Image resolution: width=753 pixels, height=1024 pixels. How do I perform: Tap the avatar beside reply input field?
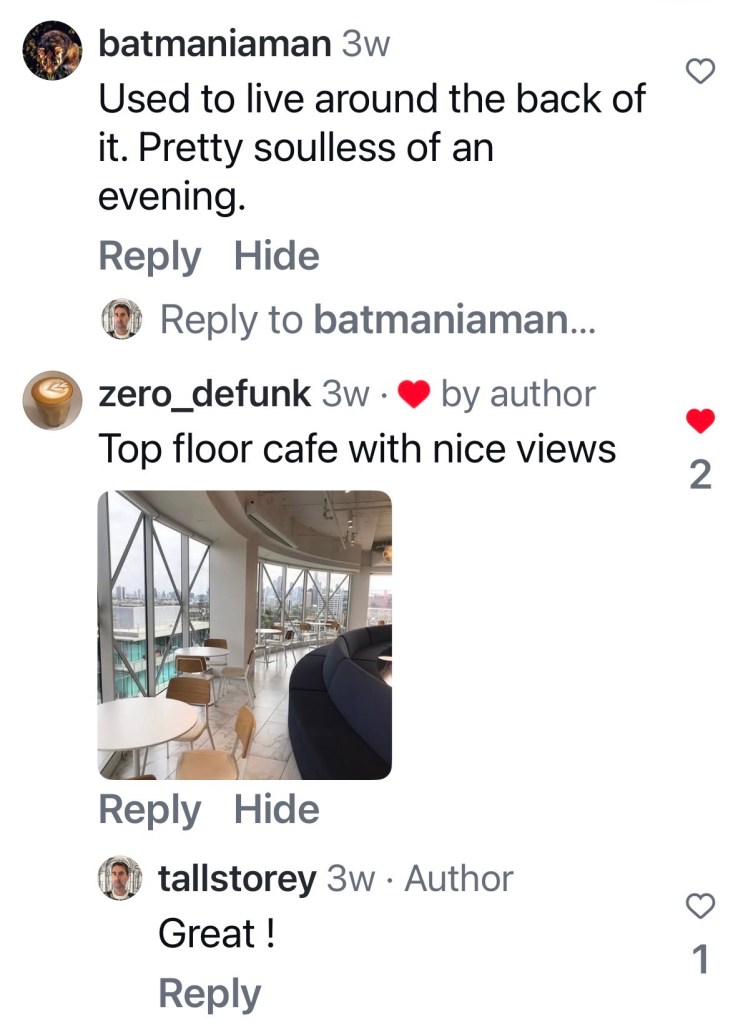121,319
